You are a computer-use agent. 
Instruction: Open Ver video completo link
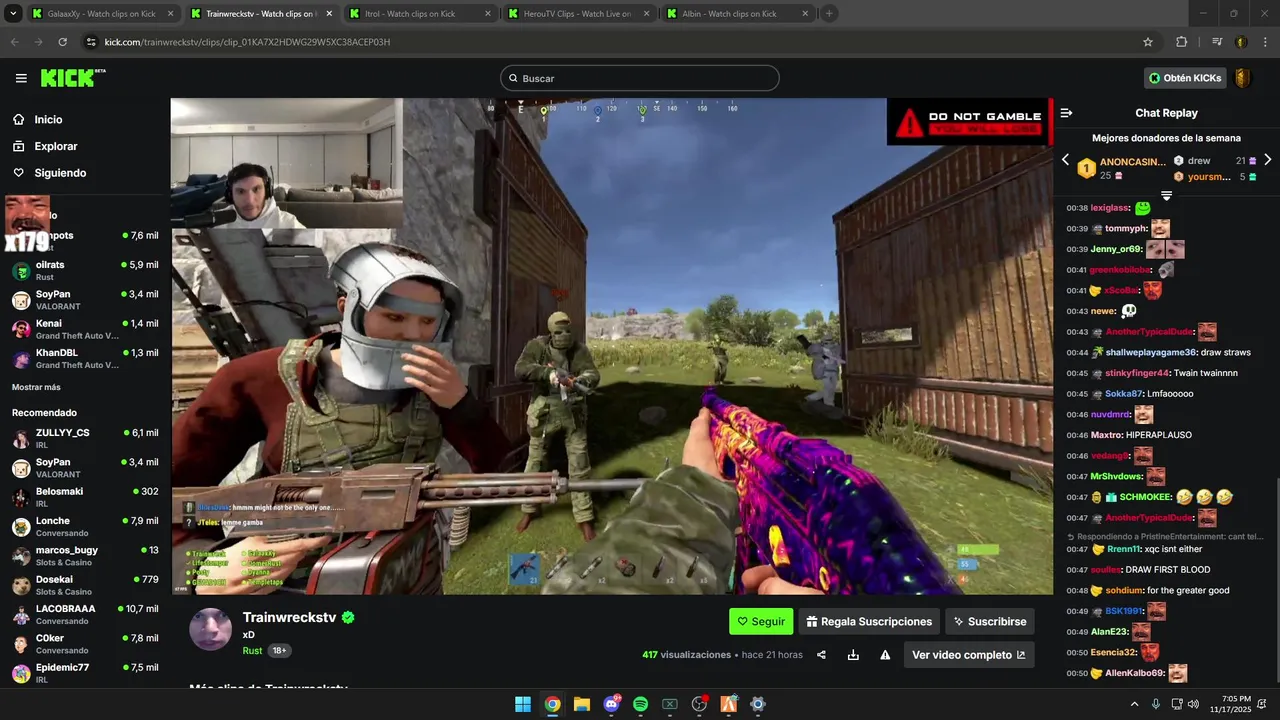pyautogui.click(x=969, y=655)
